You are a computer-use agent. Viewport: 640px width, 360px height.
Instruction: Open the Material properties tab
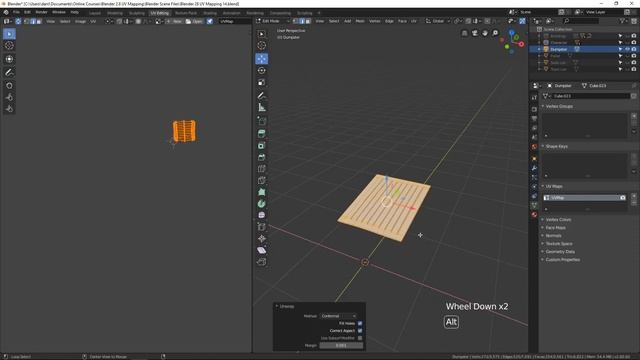click(x=534, y=215)
